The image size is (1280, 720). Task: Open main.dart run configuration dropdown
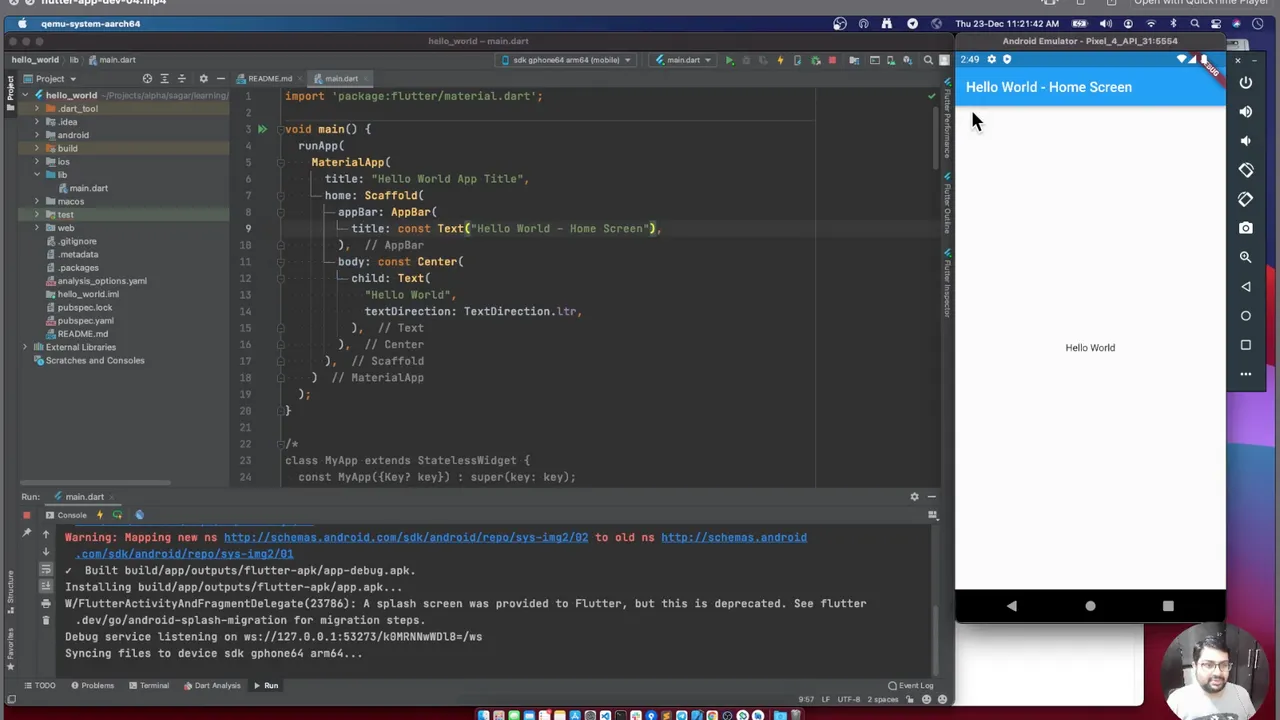point(683,60)
